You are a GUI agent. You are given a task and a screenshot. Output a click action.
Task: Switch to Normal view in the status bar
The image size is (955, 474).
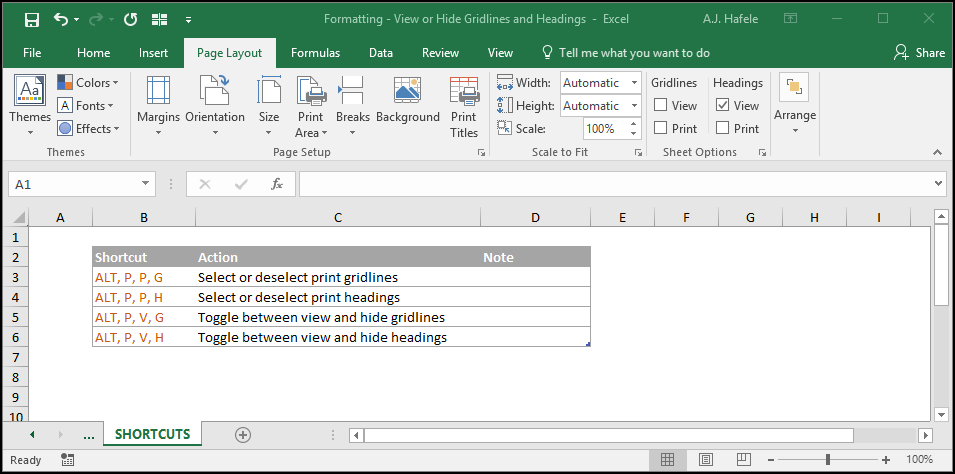click(667, 459)
